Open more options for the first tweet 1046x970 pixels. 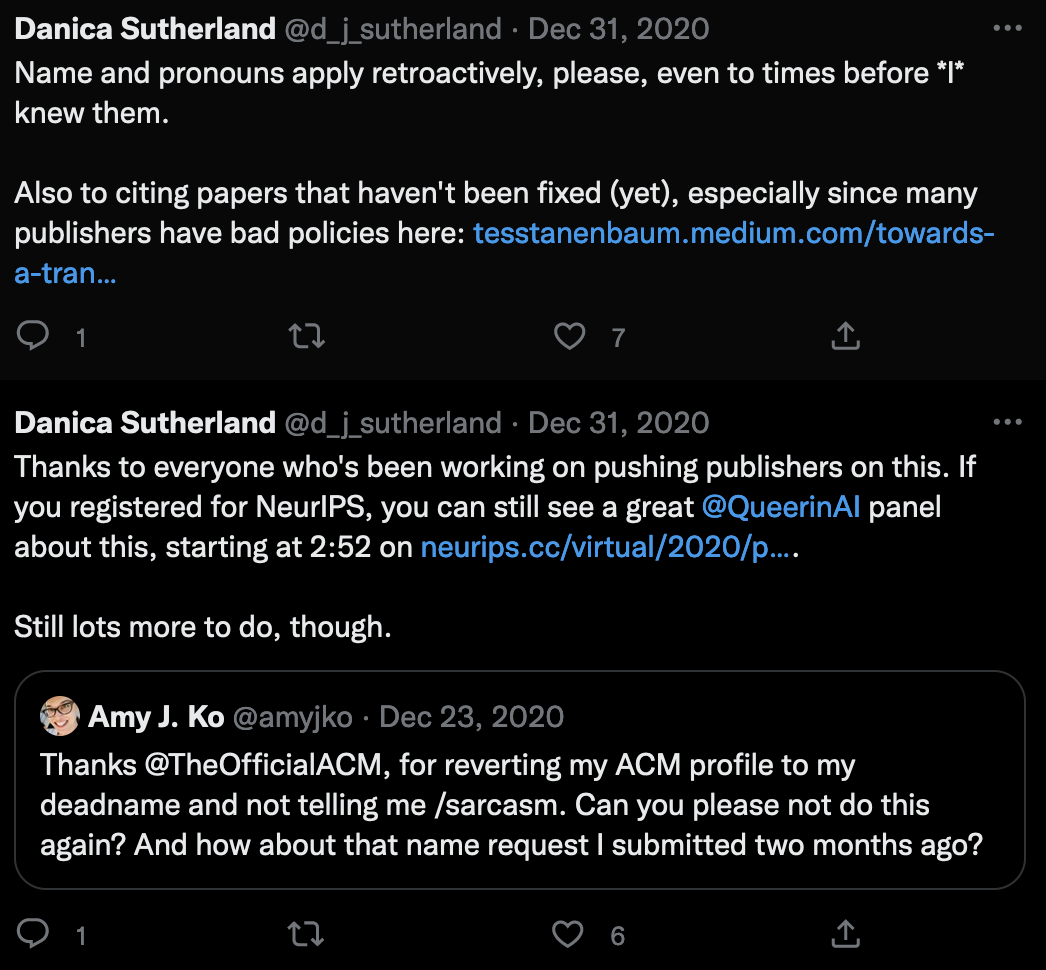(x=1007, y=28)
